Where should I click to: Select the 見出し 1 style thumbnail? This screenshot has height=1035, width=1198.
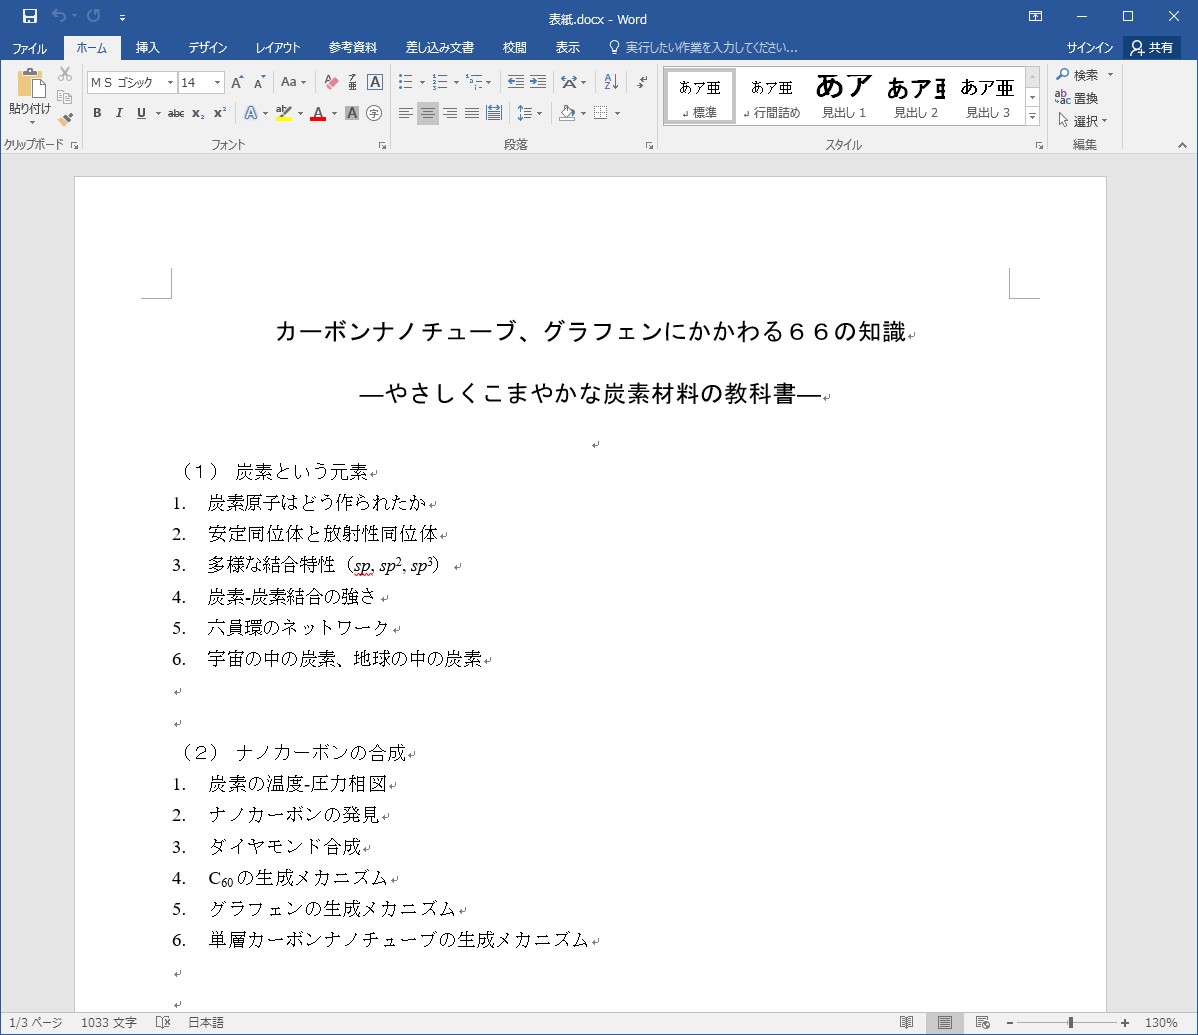coord(844,95)
